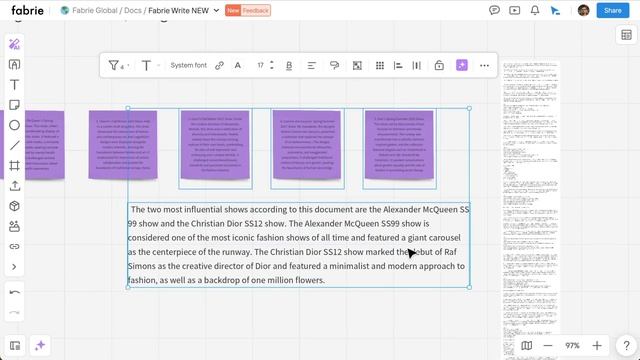This screenshot has width=640, height=360.
Task: Select the link embed tool in sidebar
Action: (14, 247)
